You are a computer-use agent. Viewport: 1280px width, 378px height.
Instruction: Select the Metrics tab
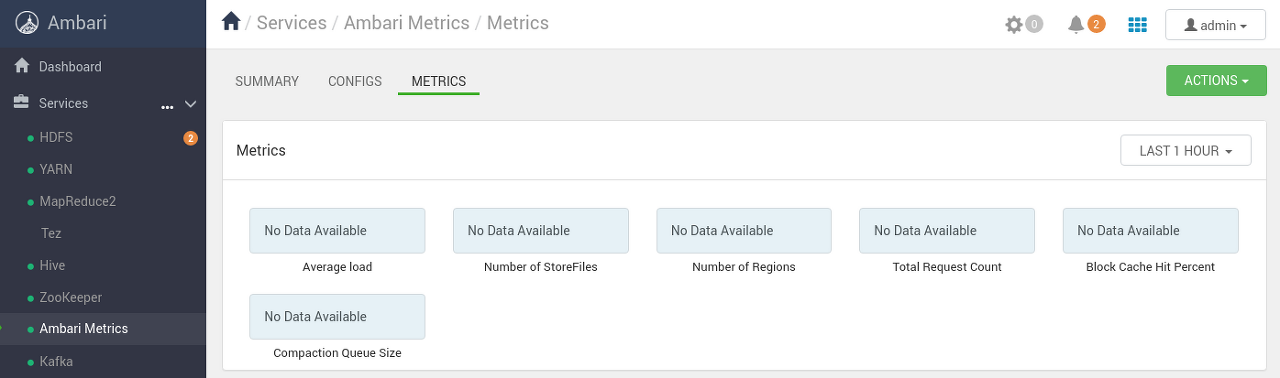(x=439, y=81)
